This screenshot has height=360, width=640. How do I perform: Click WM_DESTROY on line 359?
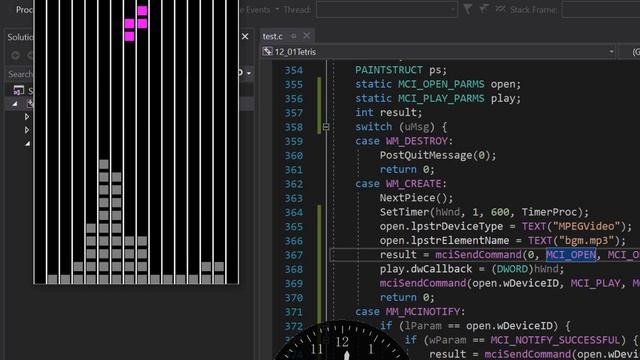[417, 141]
